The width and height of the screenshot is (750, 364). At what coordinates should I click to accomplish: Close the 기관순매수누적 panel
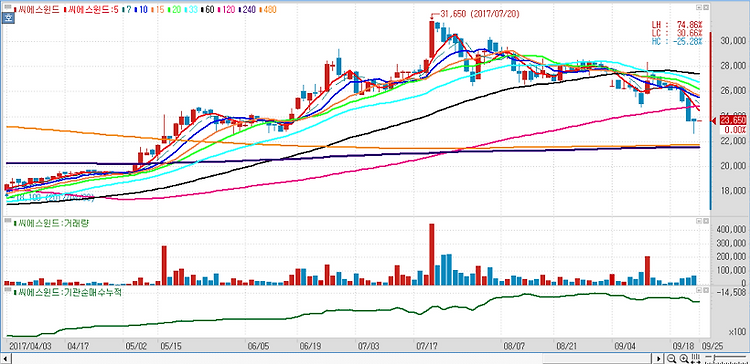point(706,290)
